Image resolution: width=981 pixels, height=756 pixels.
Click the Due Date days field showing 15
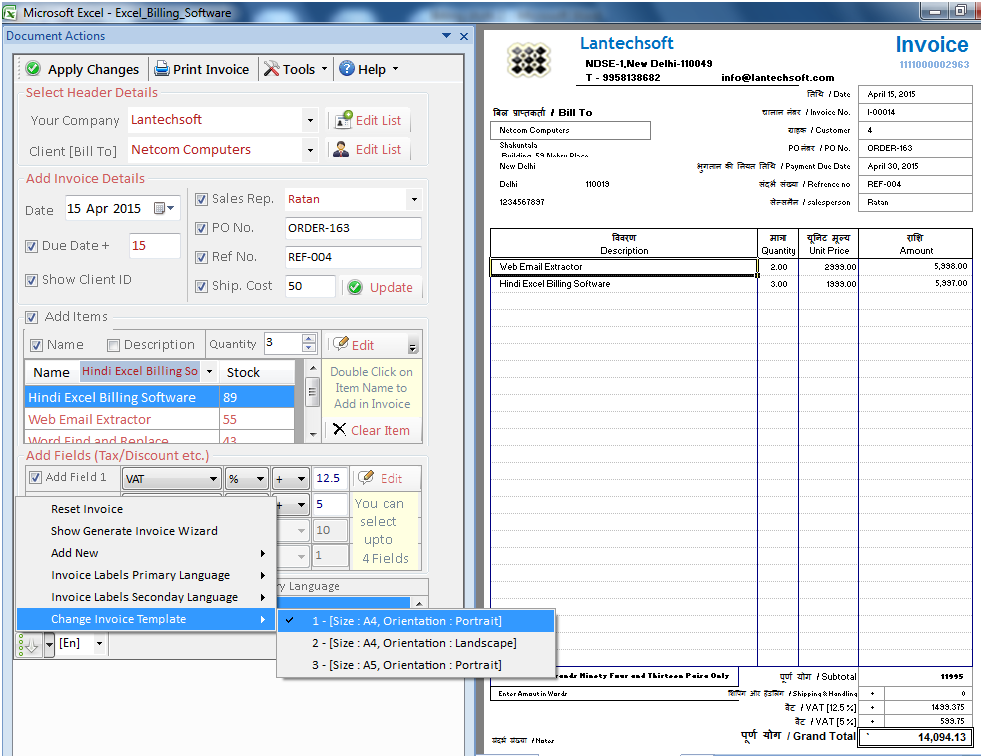coord(155,246)
